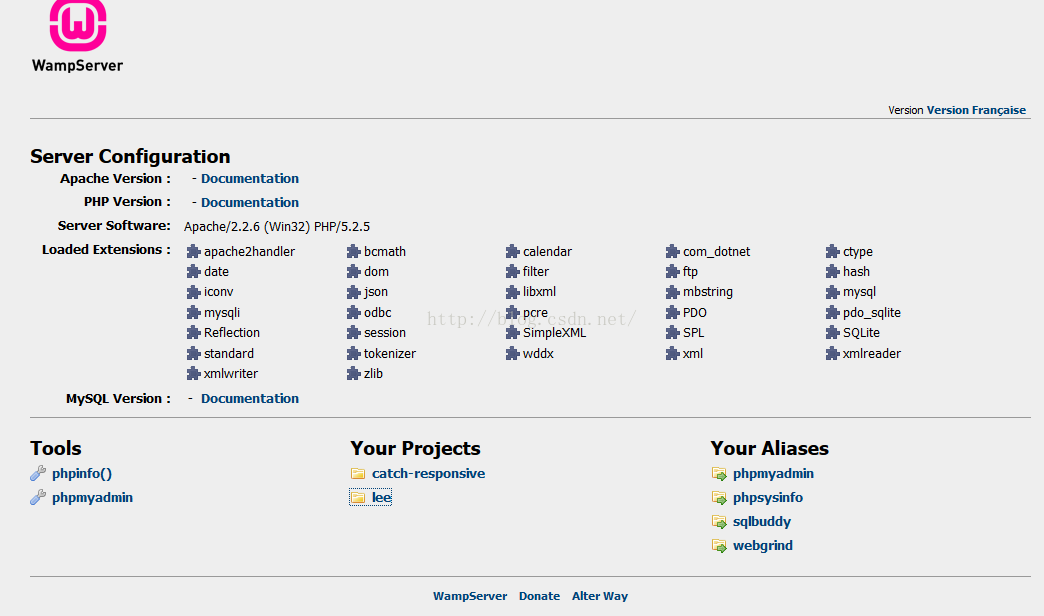Click the Donate footer link
Image resolution: width=1044 pixels, height=616 pixels.
[x=539, y=596]
